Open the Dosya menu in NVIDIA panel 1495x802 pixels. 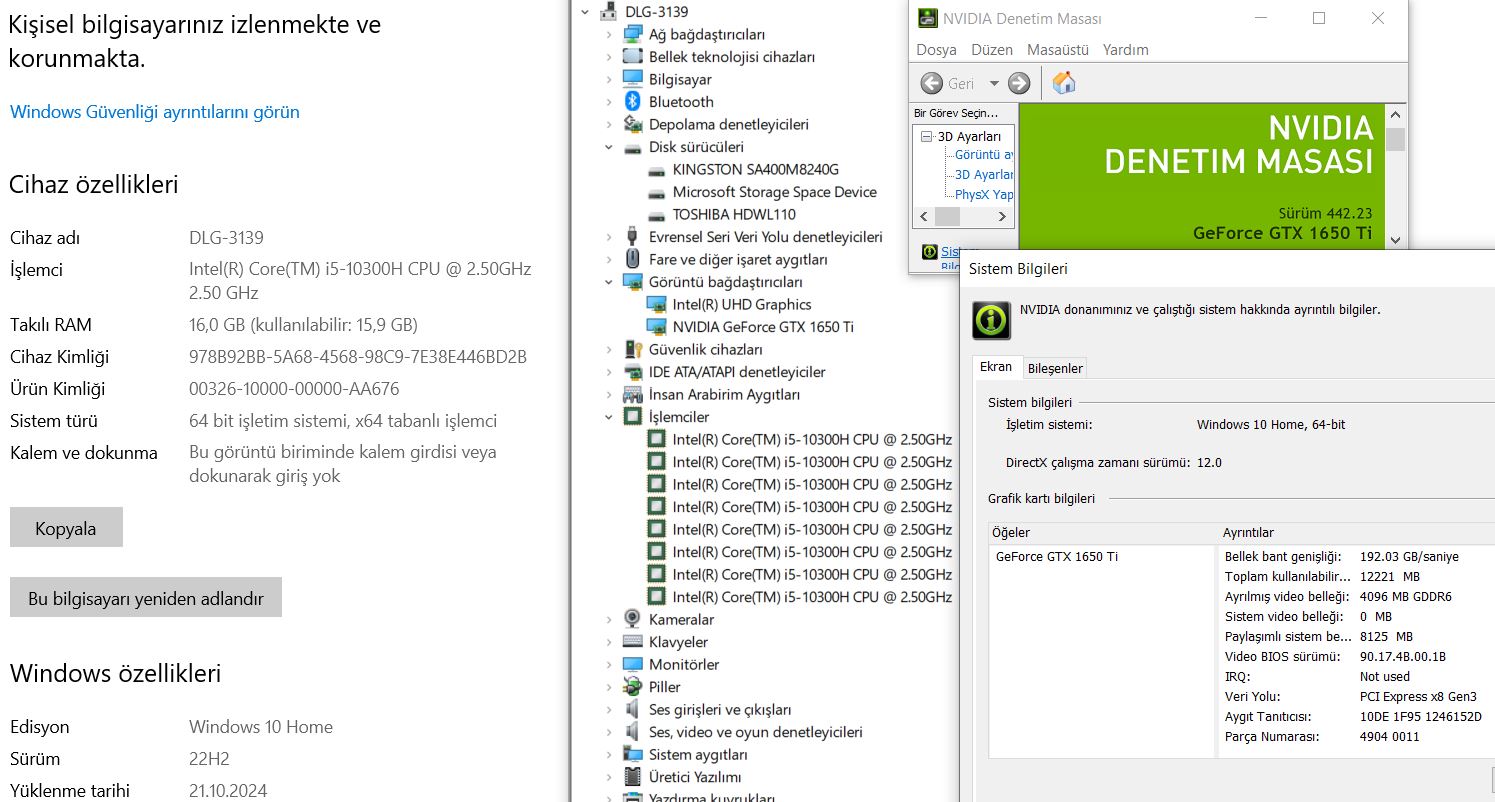point(936,50)
